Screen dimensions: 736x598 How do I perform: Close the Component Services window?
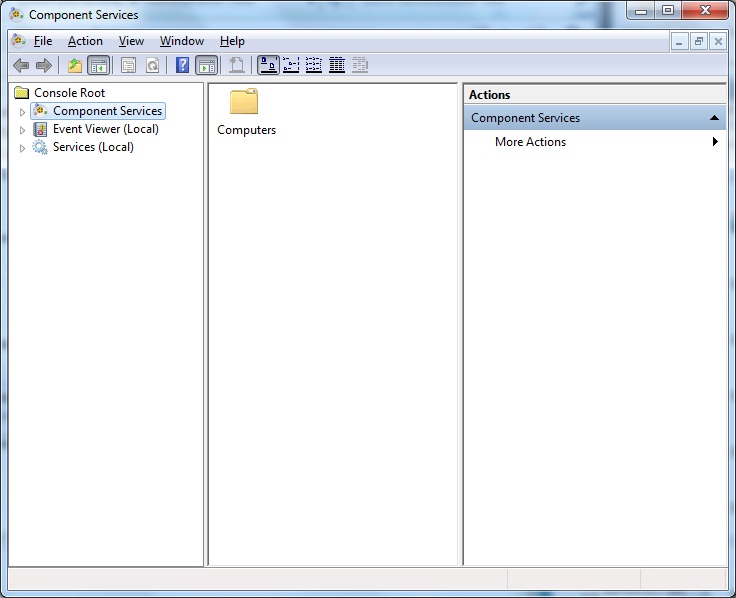tap(705, 11)
